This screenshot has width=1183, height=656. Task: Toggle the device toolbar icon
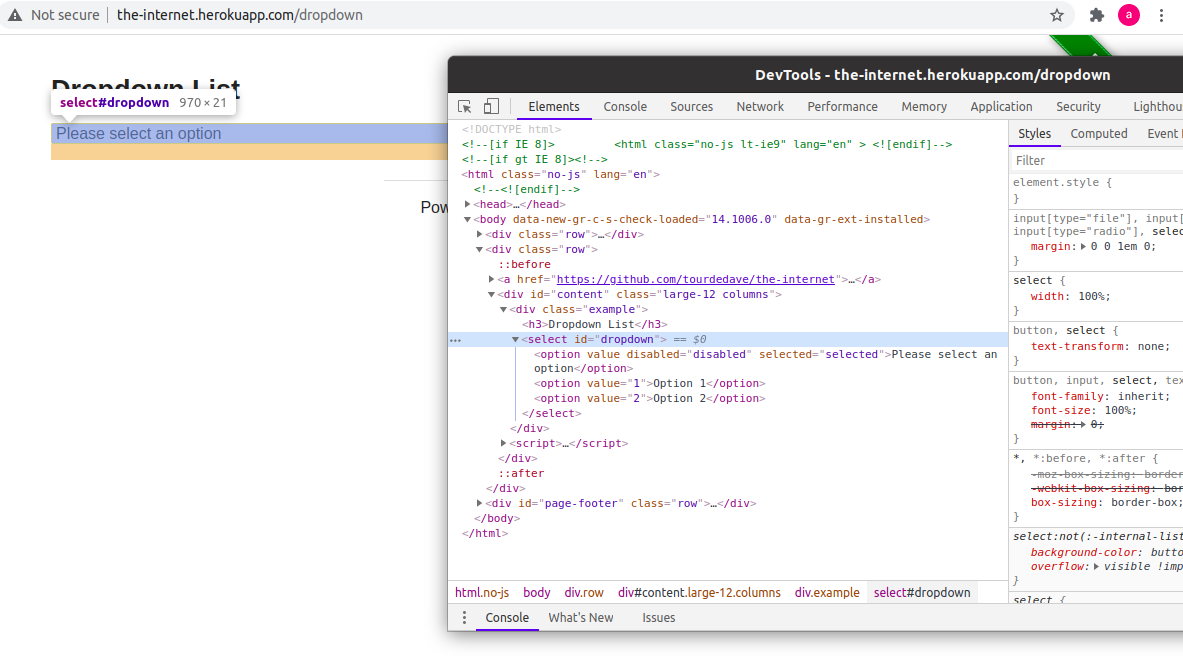[x=489, y=105]
